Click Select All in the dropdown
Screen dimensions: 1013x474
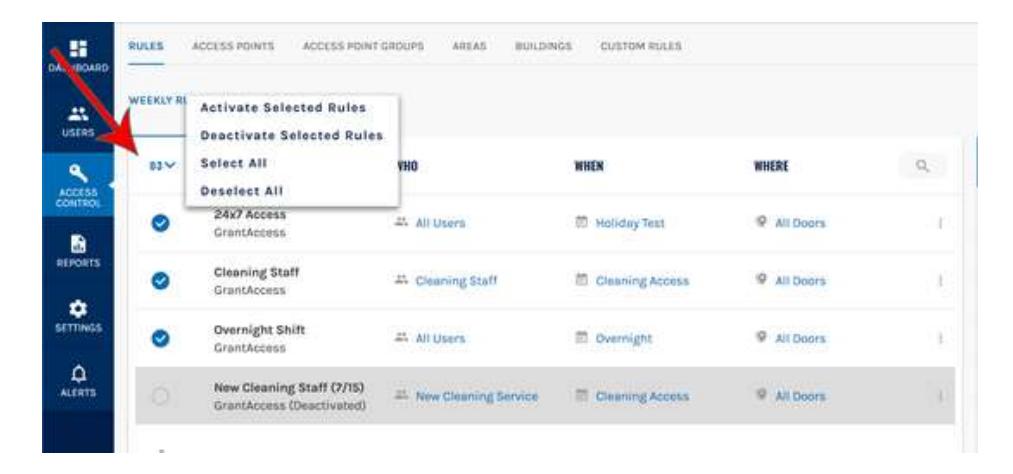pyautogui.click(x=233, y=163)
